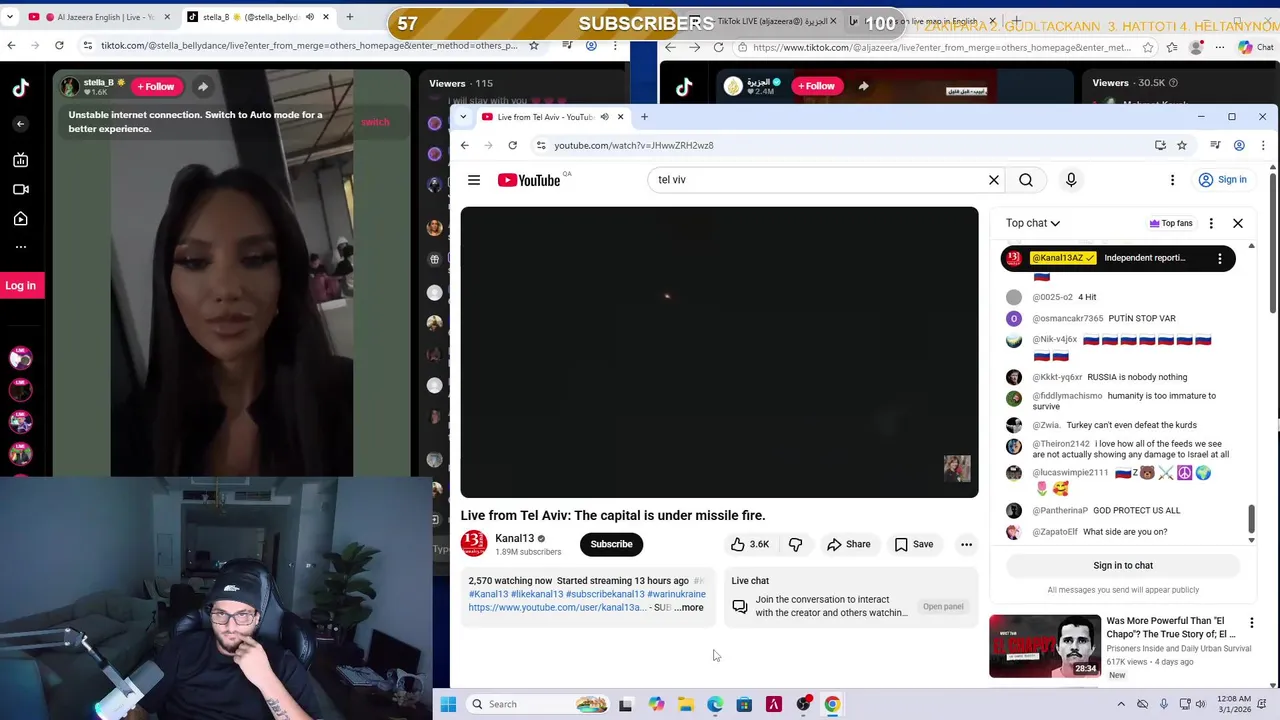Open Chrome from the taskbar

coord(832,704)
